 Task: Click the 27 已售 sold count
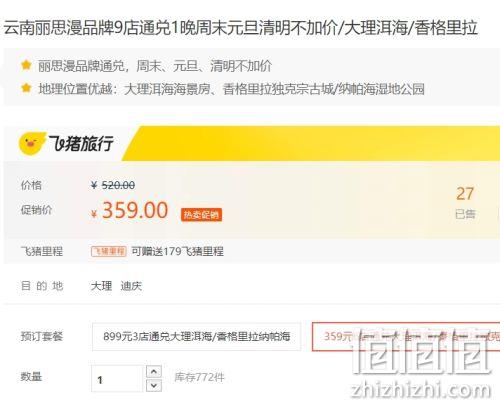pyautogui.click(x=465, y=202)
